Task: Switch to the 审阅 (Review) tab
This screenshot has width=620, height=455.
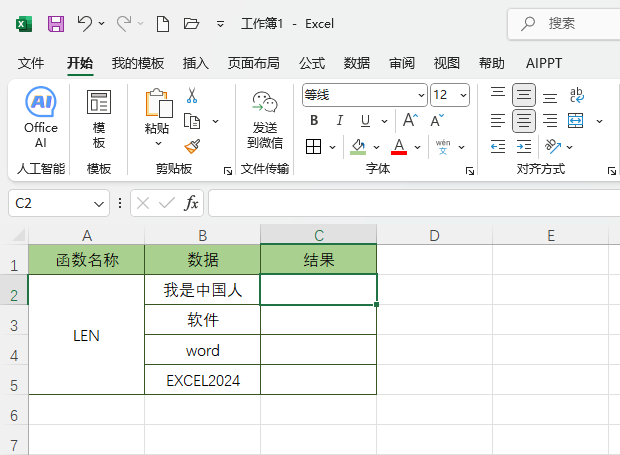Action: pyautogui.click(x=402, y=63)
